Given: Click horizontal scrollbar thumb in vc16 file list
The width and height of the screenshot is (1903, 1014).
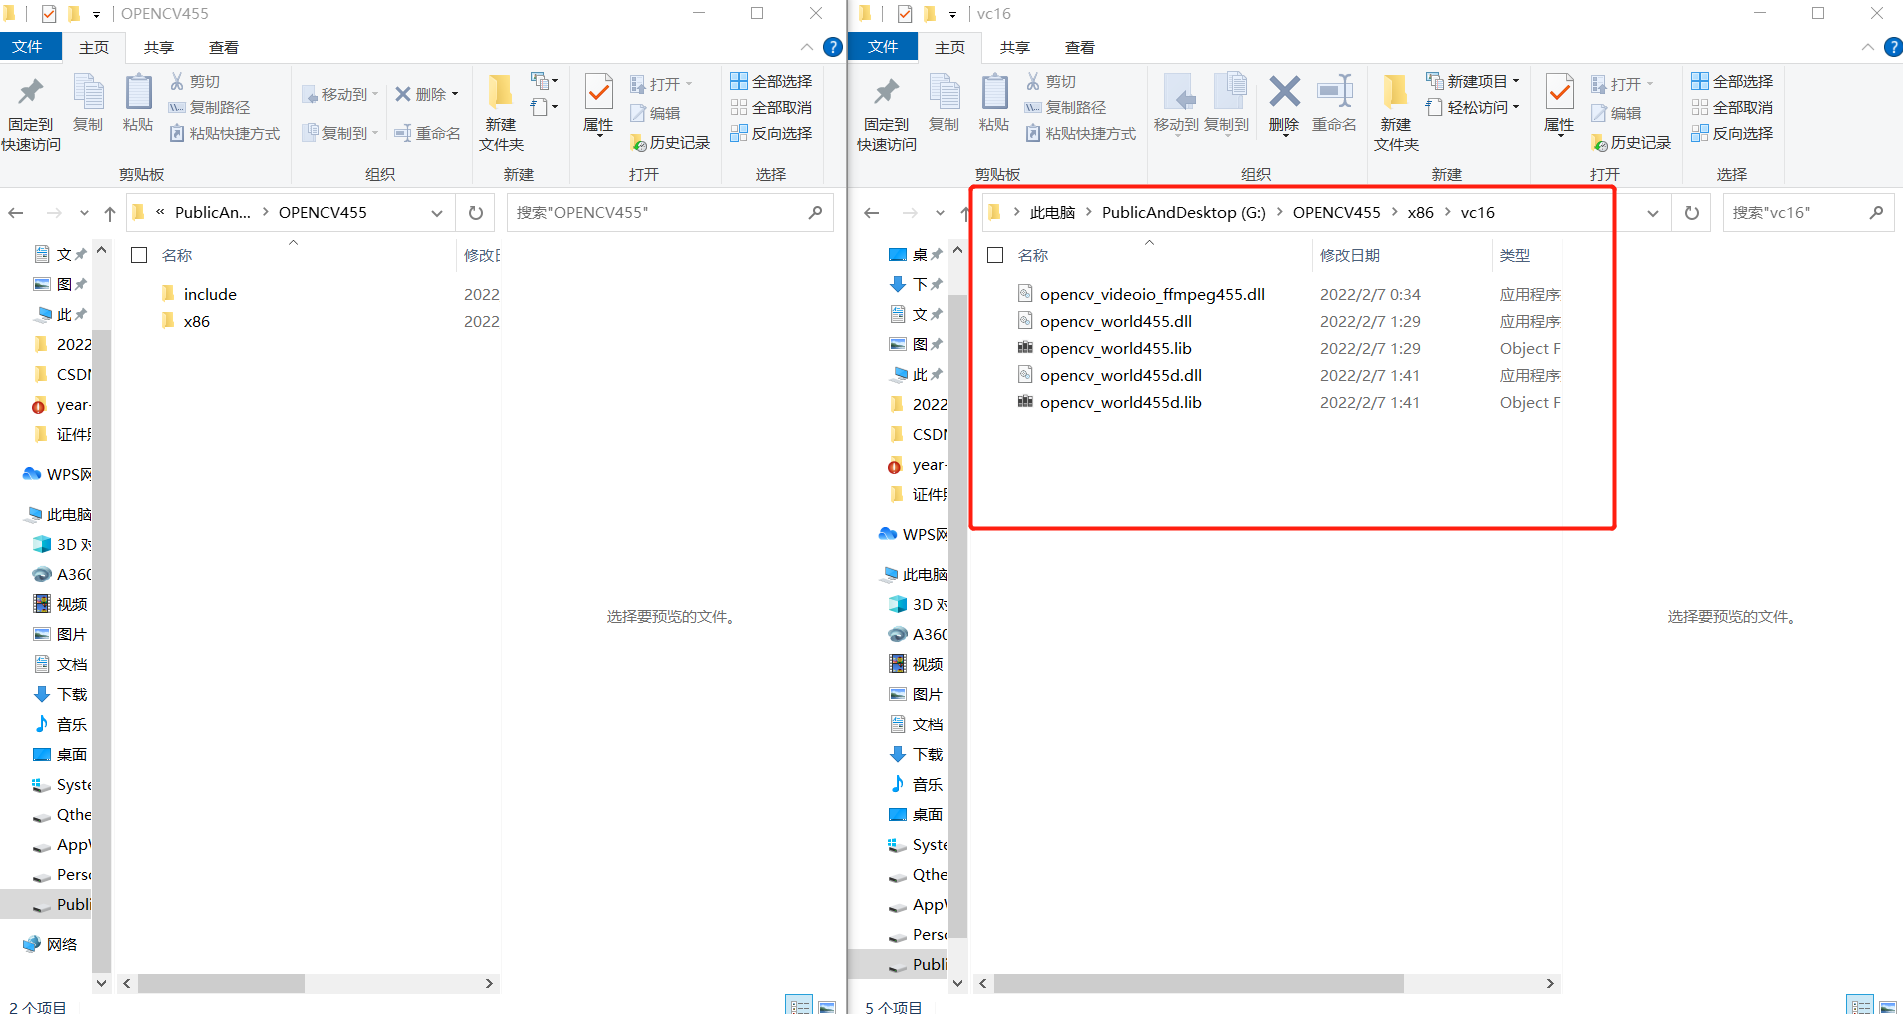Looking at the screenshot, I should coord(1198,984).
